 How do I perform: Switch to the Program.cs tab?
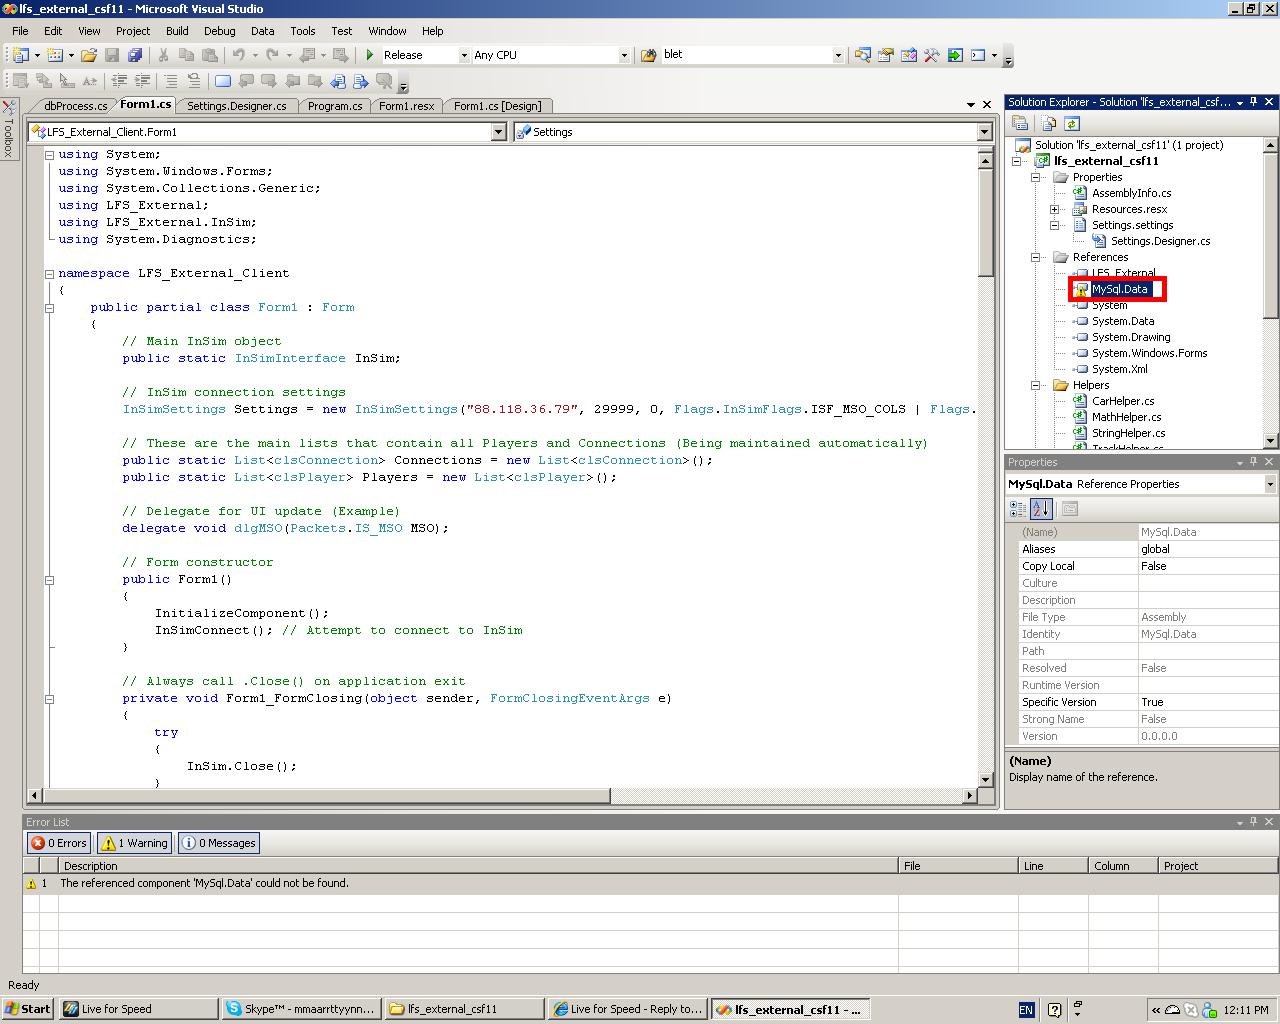tap(334, 106)
